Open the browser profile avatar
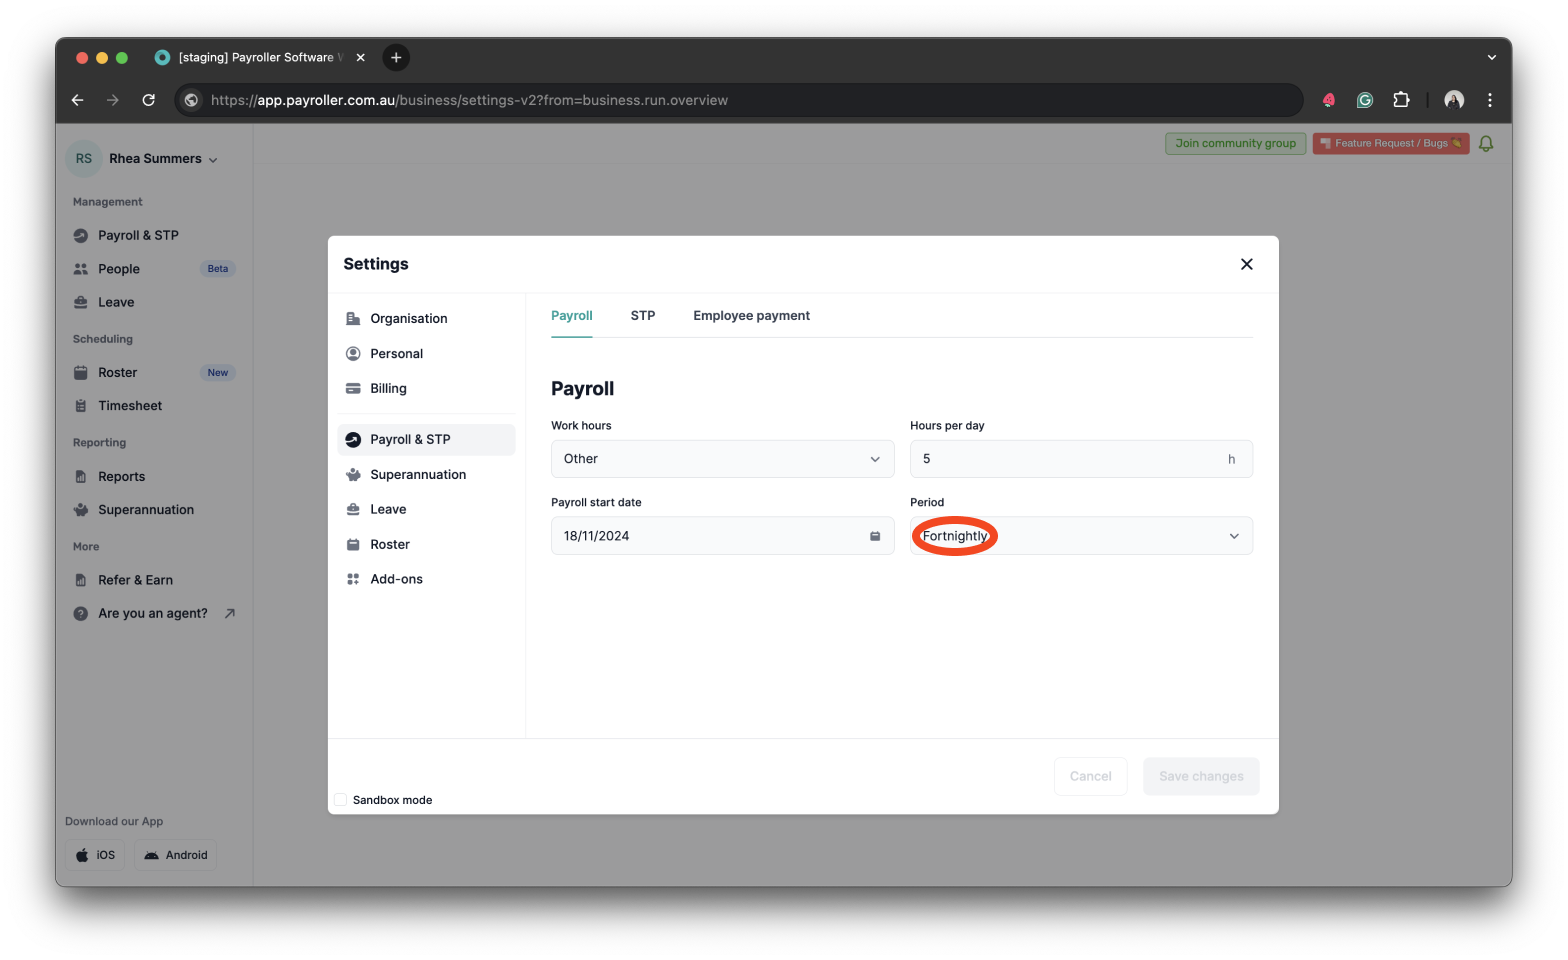 [1454, 100]
